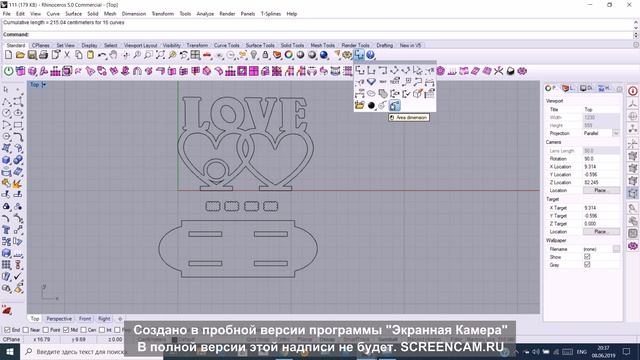Click the ENG language indicator in taskbar
Screen dimensions: 640x360
click(x=581, y=351)
